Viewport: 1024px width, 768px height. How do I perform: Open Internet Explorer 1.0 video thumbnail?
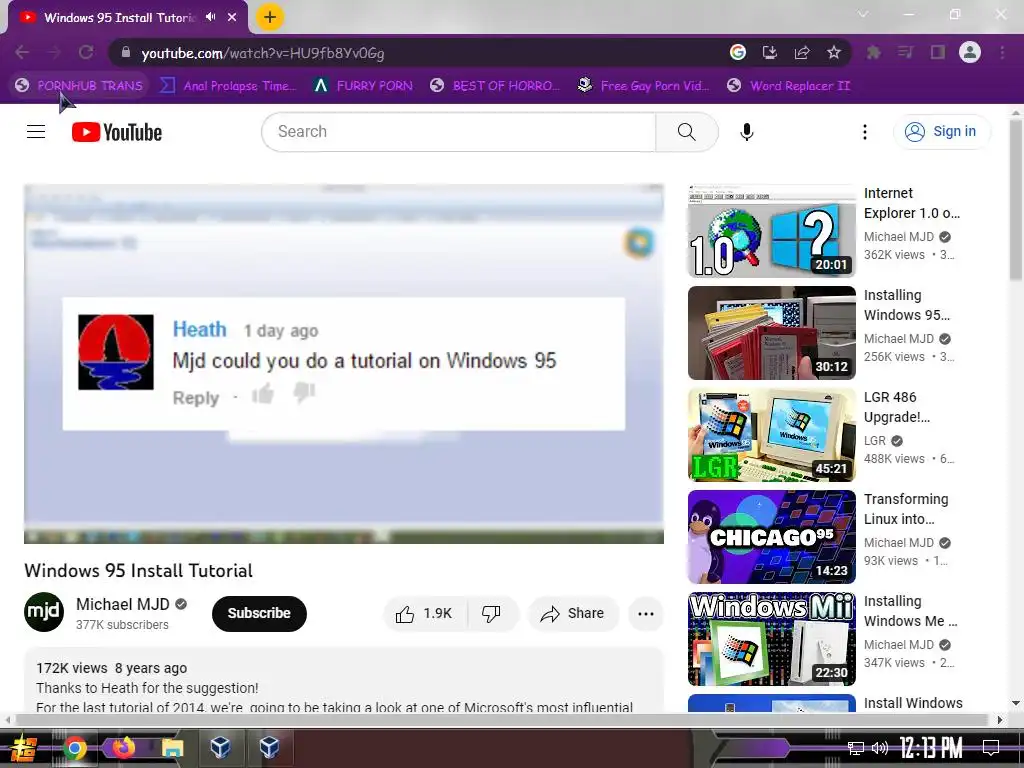[x=771, y=231]
